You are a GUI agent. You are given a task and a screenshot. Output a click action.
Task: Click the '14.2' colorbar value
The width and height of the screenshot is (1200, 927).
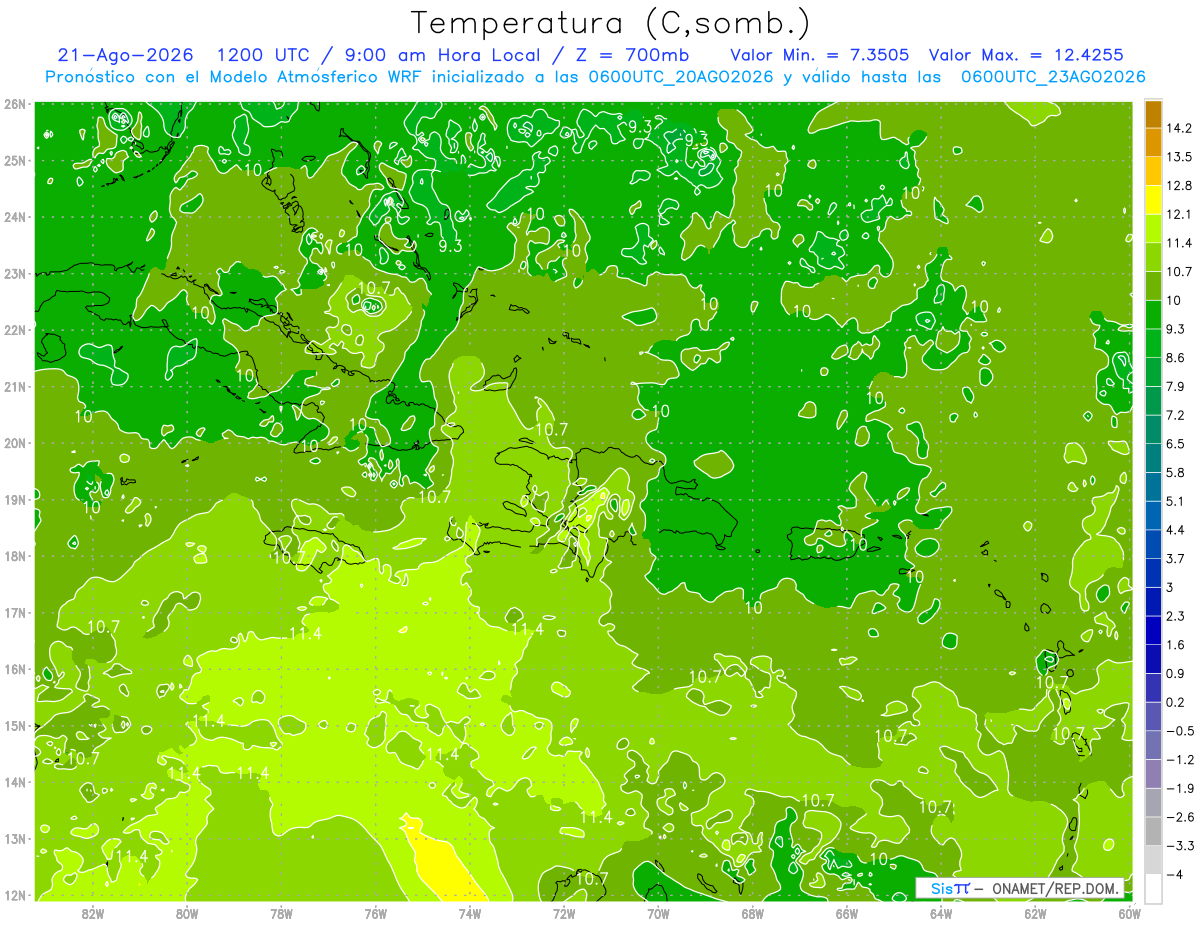click(x=1179, y=128)
